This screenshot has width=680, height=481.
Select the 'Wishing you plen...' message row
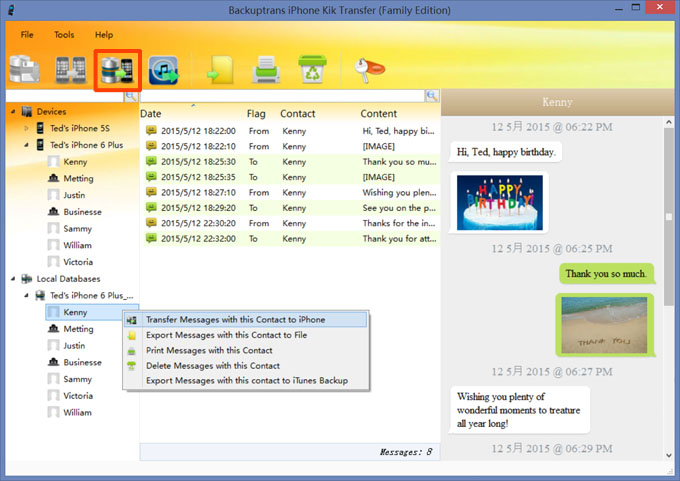coord(291,192)
